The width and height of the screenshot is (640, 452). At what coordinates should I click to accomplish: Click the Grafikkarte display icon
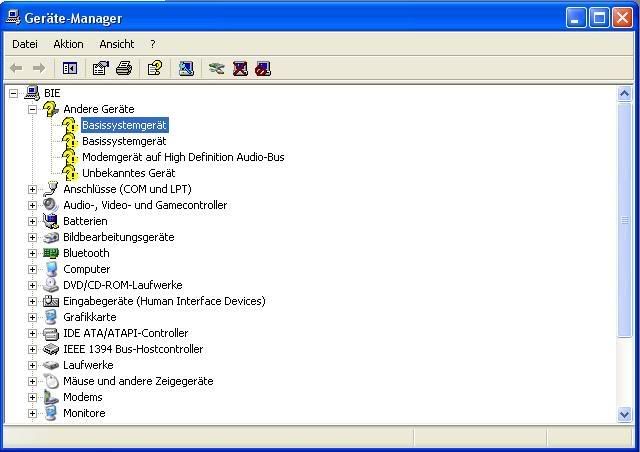[51, 317]
